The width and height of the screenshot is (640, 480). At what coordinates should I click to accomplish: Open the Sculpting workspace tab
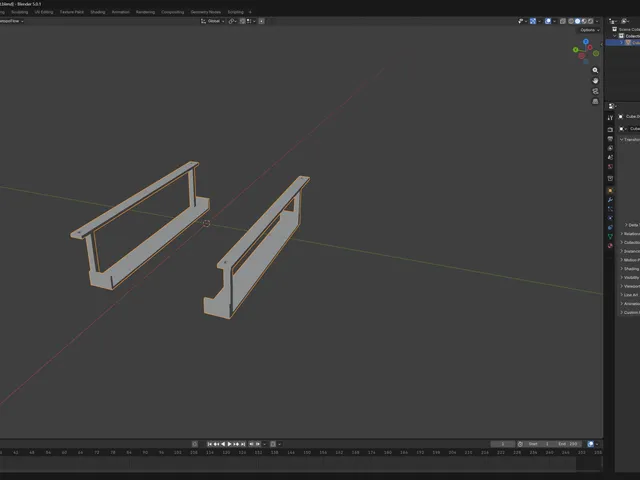tap(20, 12)
